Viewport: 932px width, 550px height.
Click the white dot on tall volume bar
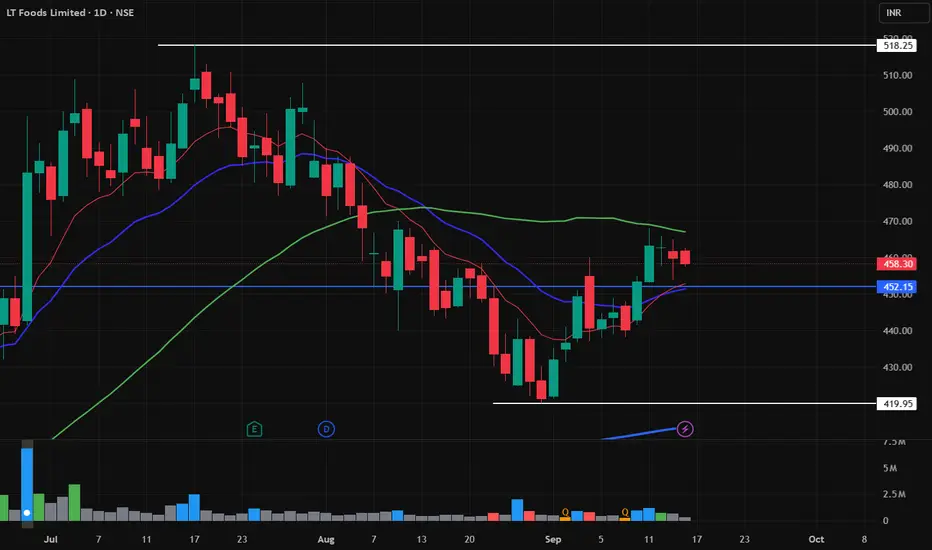click(x=27, y=513)
